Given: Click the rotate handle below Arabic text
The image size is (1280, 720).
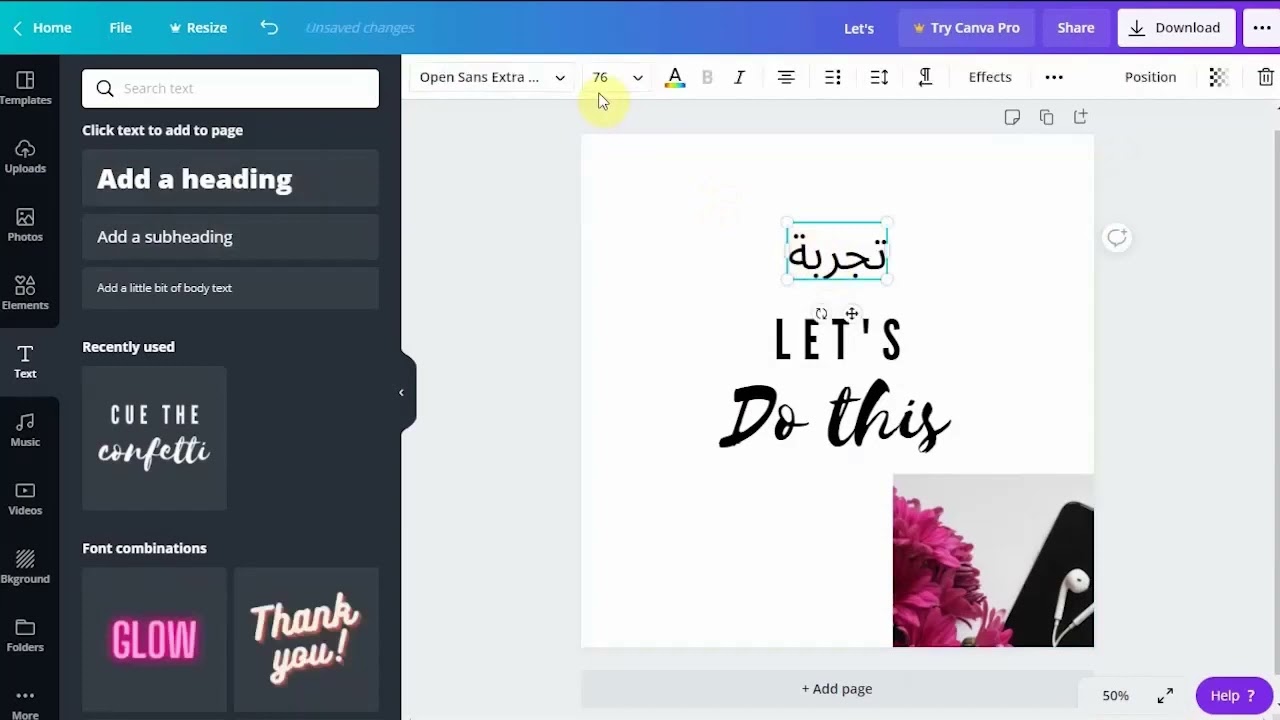Looking at the screenshot, I should 821,314.
